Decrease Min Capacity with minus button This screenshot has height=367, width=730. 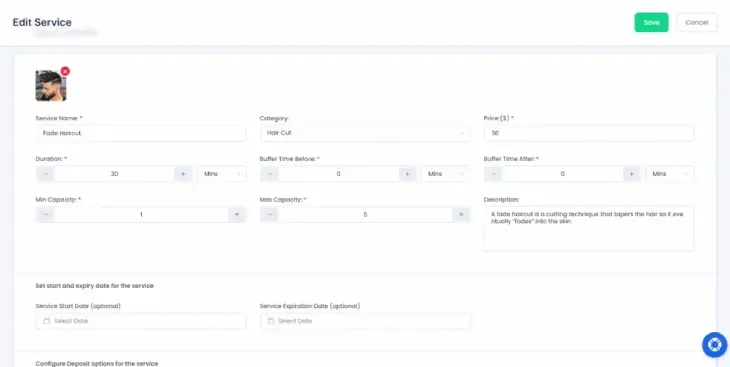[46, 214]
